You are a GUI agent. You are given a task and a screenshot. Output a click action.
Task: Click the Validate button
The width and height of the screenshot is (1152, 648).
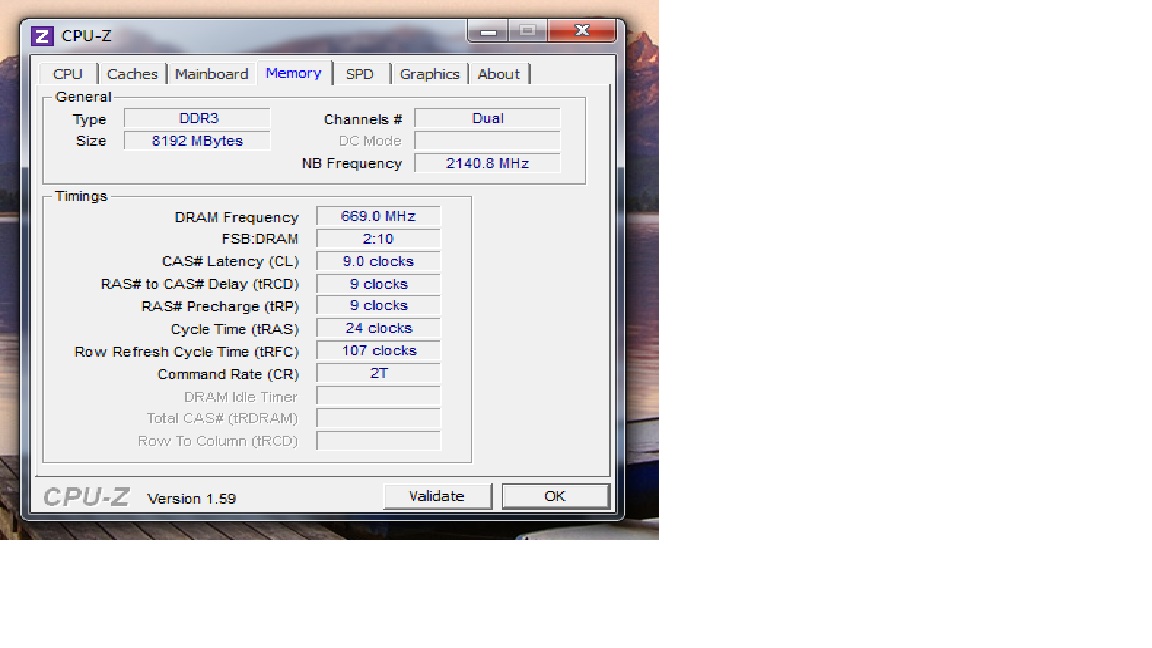pyautogui.click(x=437, y=496)
